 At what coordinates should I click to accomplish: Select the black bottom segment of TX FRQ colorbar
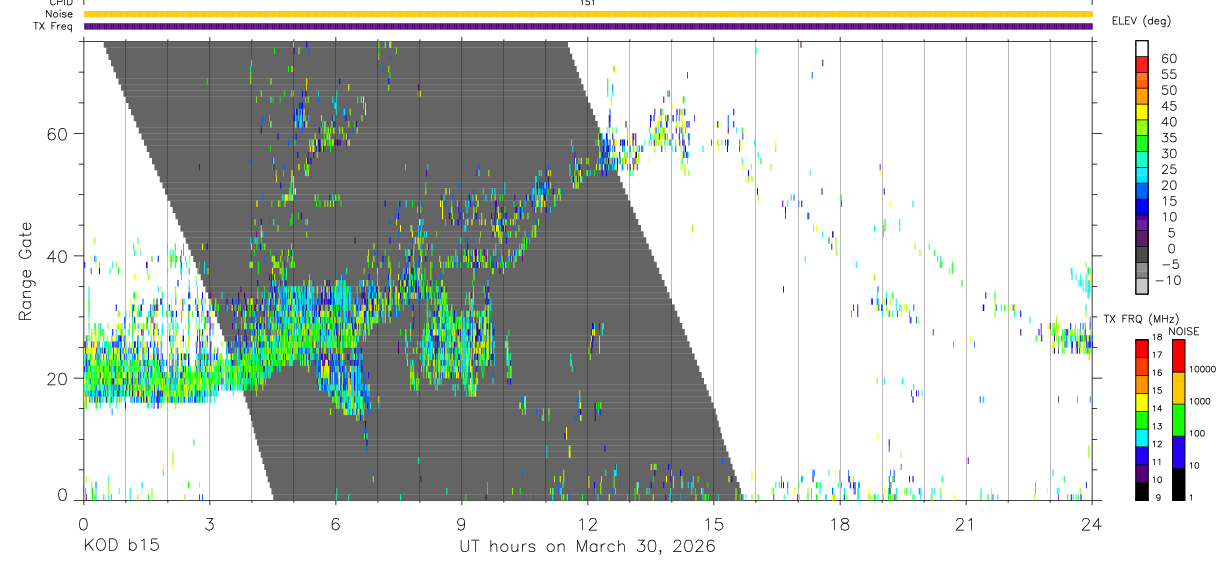[1142, 491]
